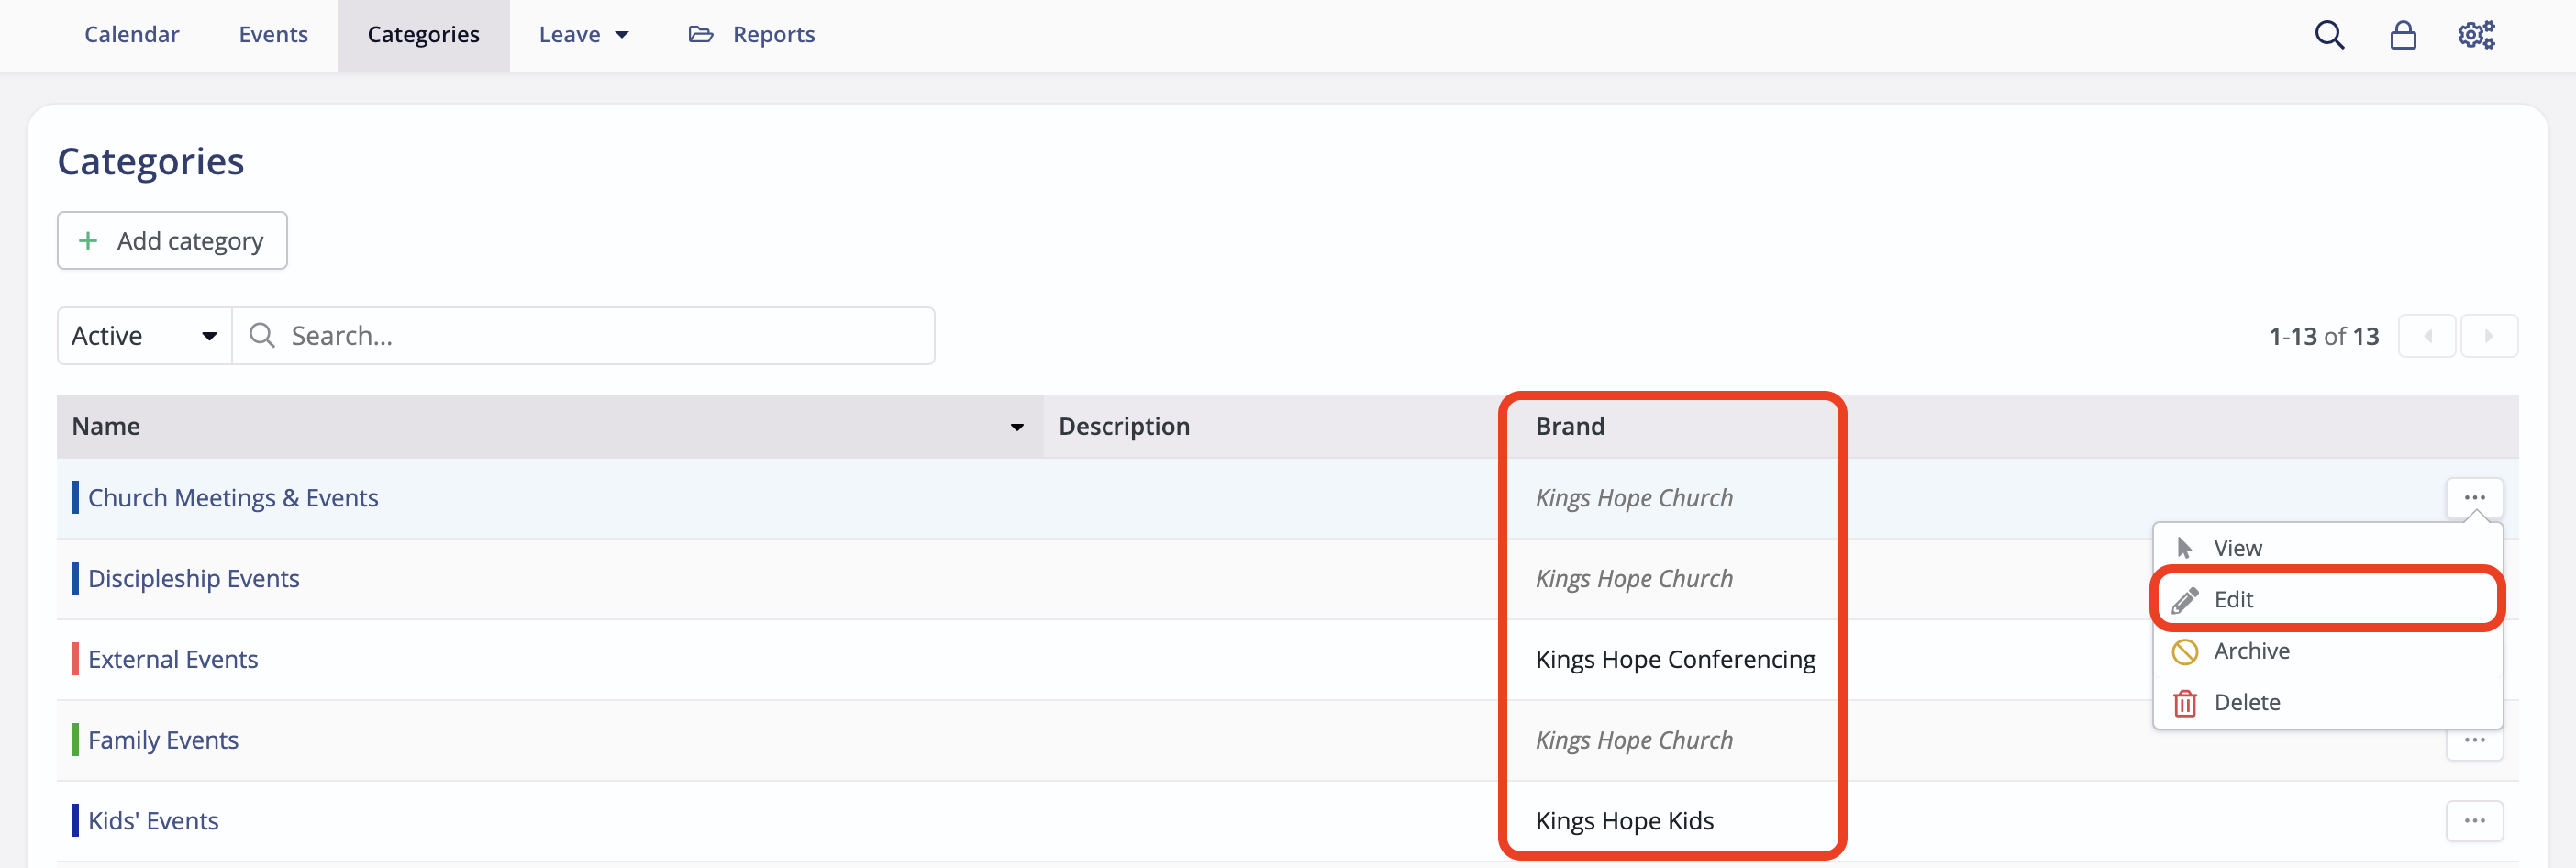2576x868 pixels.
Task: Switch to the Calendar tab
Action: (131, 33)
